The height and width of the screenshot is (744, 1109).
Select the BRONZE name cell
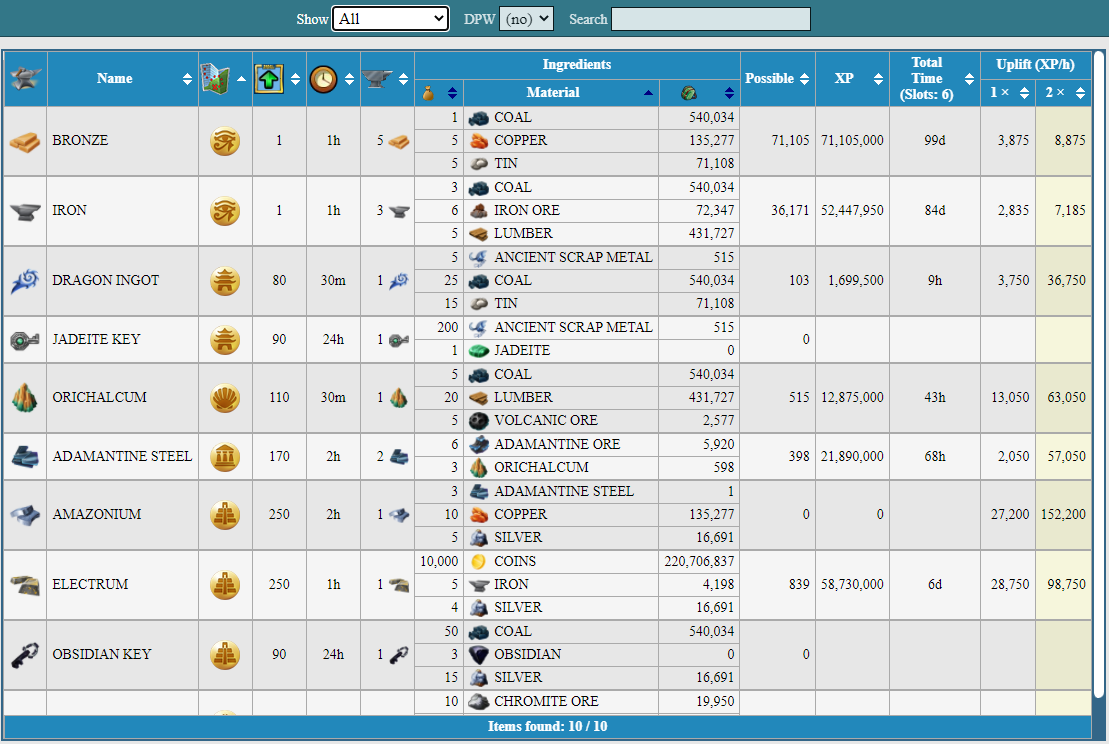tap(122, 141)
